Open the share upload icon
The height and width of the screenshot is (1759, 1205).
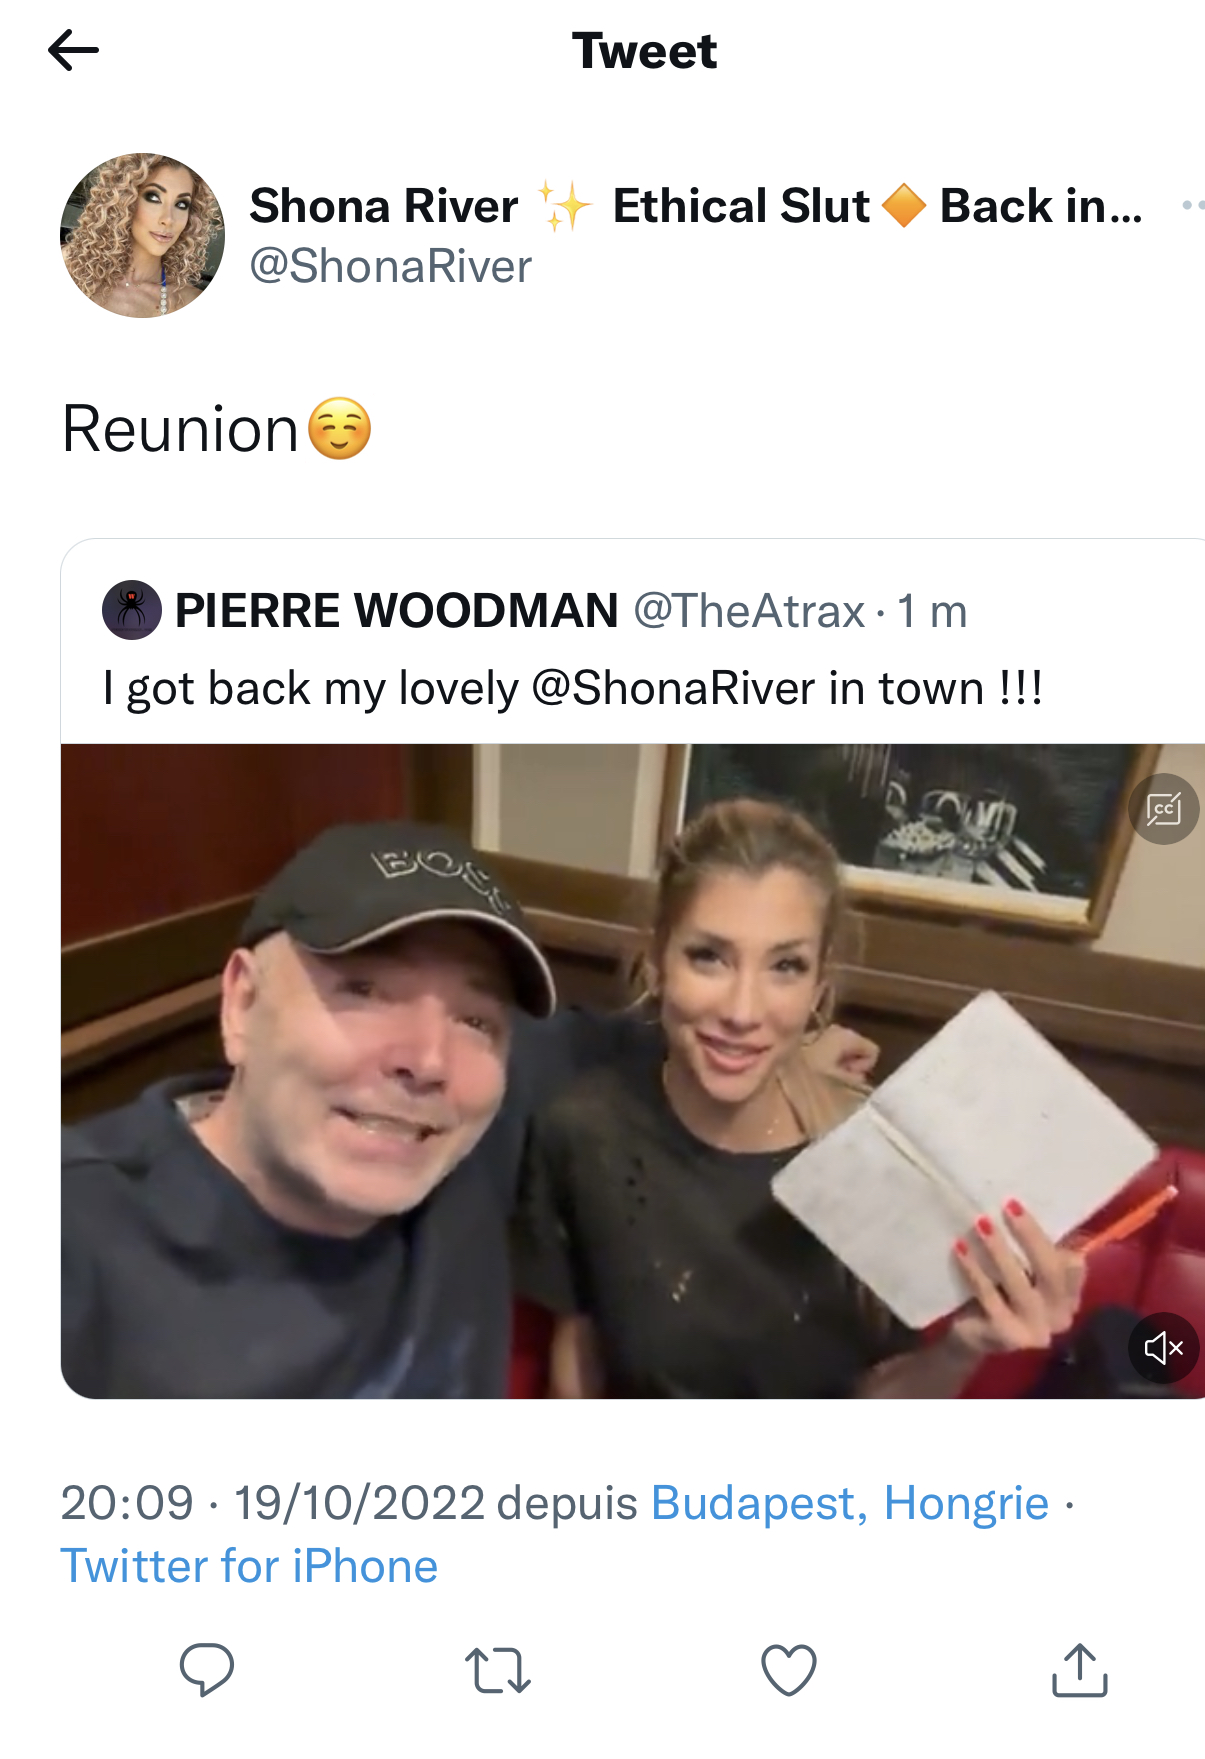[x=1080, y=1669]
